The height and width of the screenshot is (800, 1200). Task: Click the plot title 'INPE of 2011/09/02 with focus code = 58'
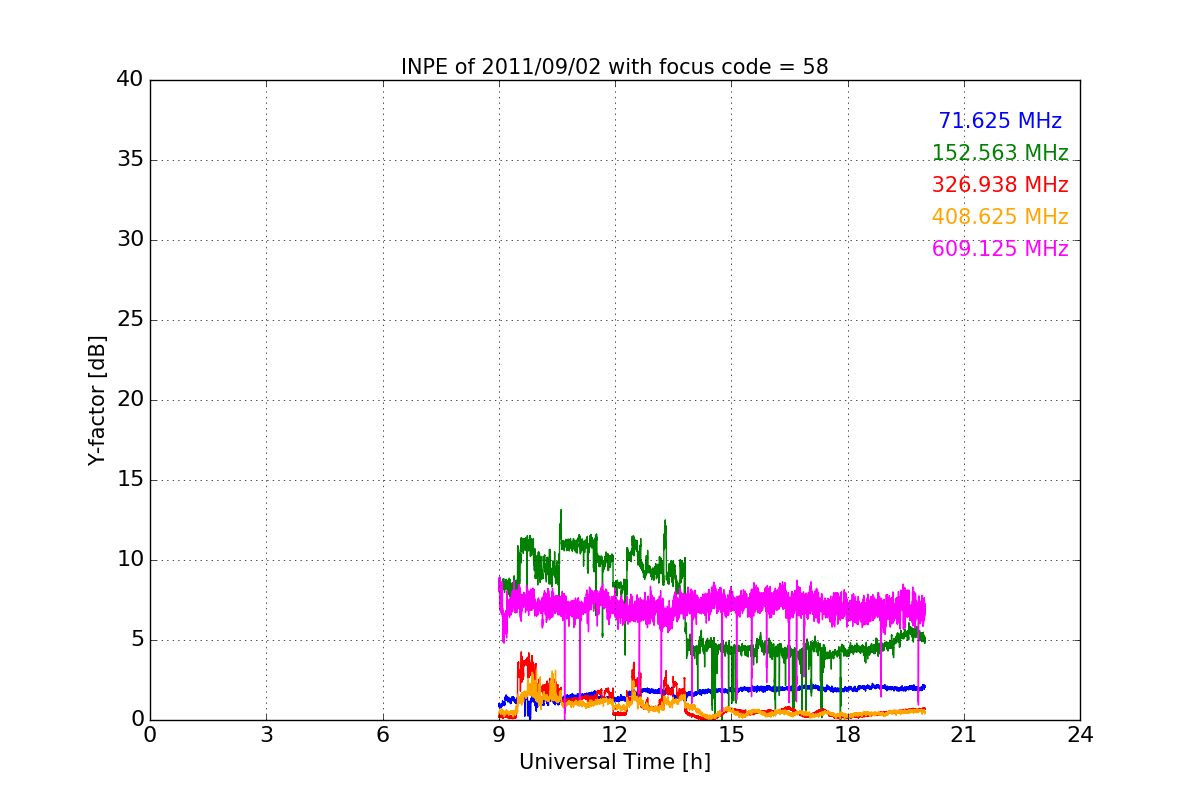click(615, 67)
